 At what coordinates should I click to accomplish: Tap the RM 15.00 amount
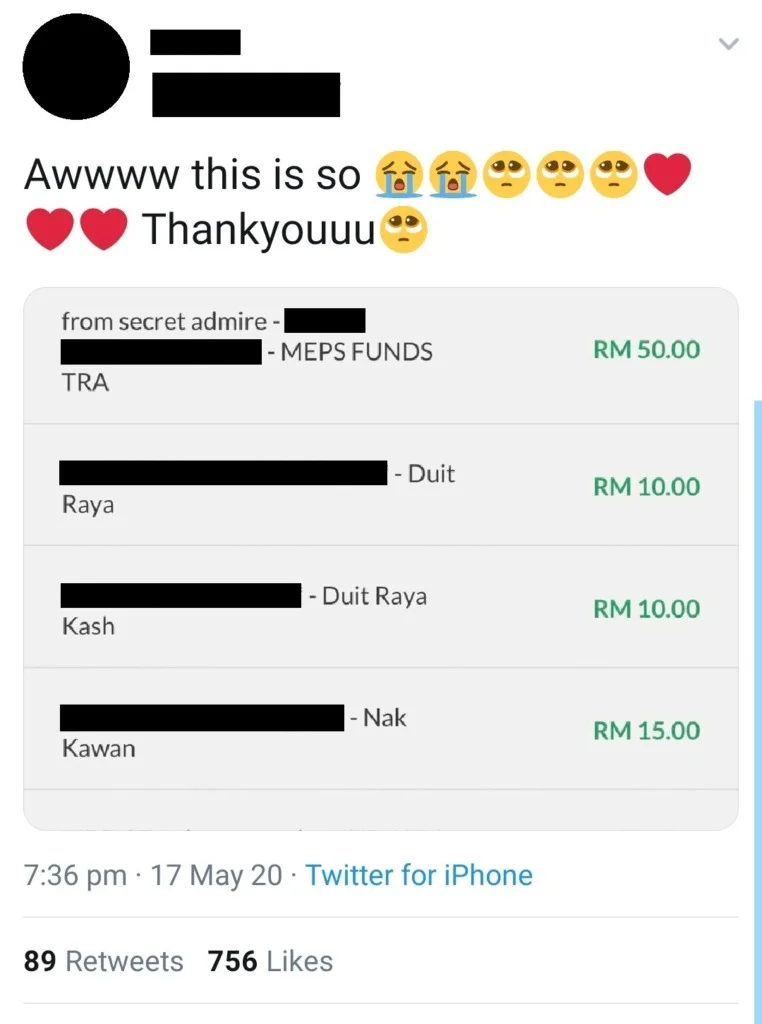click(x=646, y=731)
